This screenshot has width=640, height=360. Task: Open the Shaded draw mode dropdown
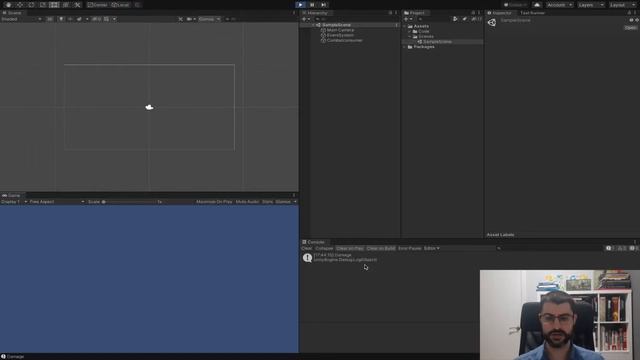[21, 19]
